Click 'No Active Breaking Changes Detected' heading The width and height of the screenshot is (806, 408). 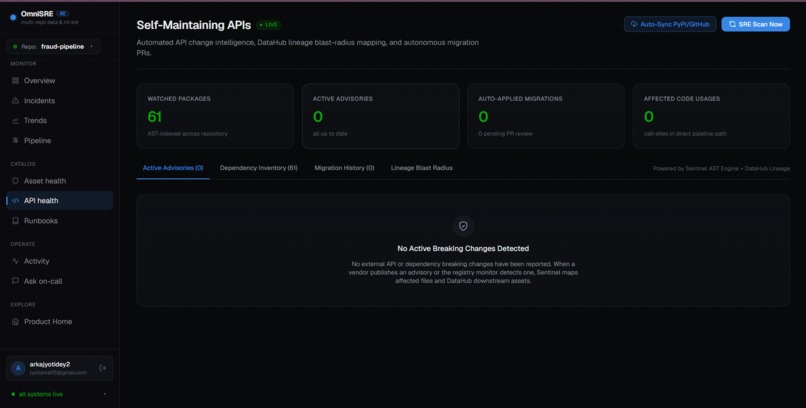pyautogui.click(x=463, y=249)
